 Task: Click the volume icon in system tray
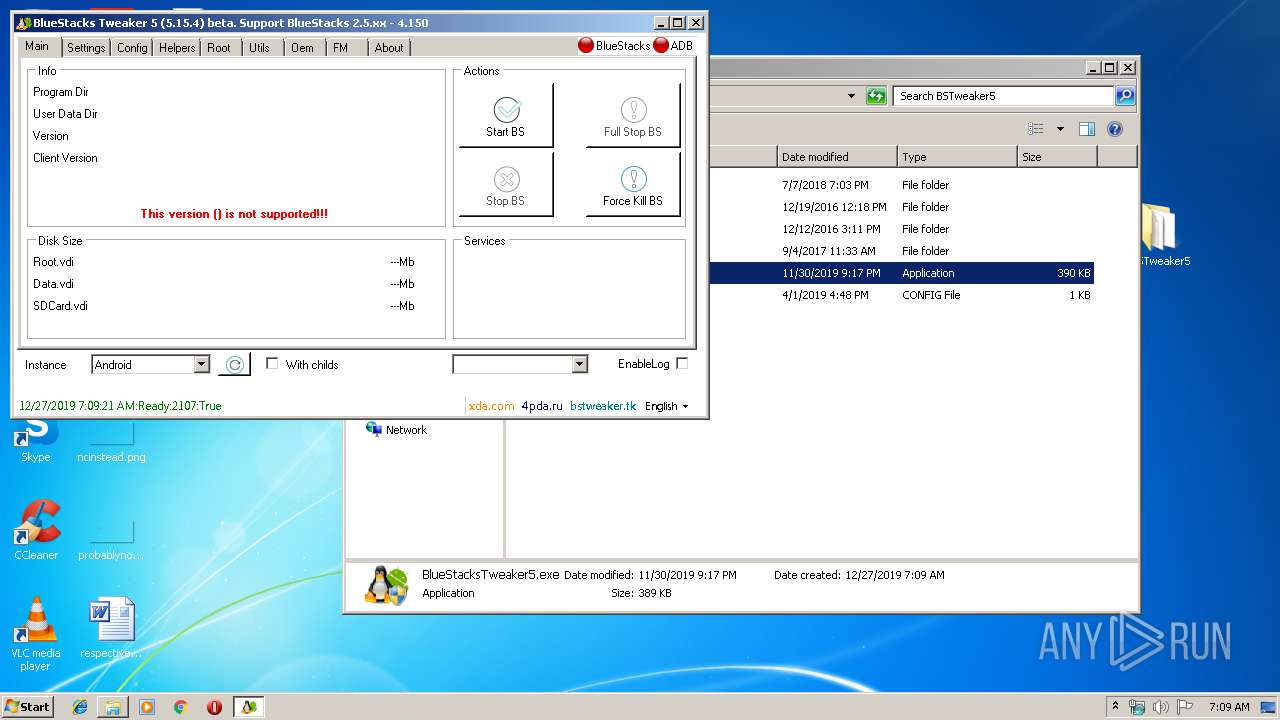pos(1161,707)
